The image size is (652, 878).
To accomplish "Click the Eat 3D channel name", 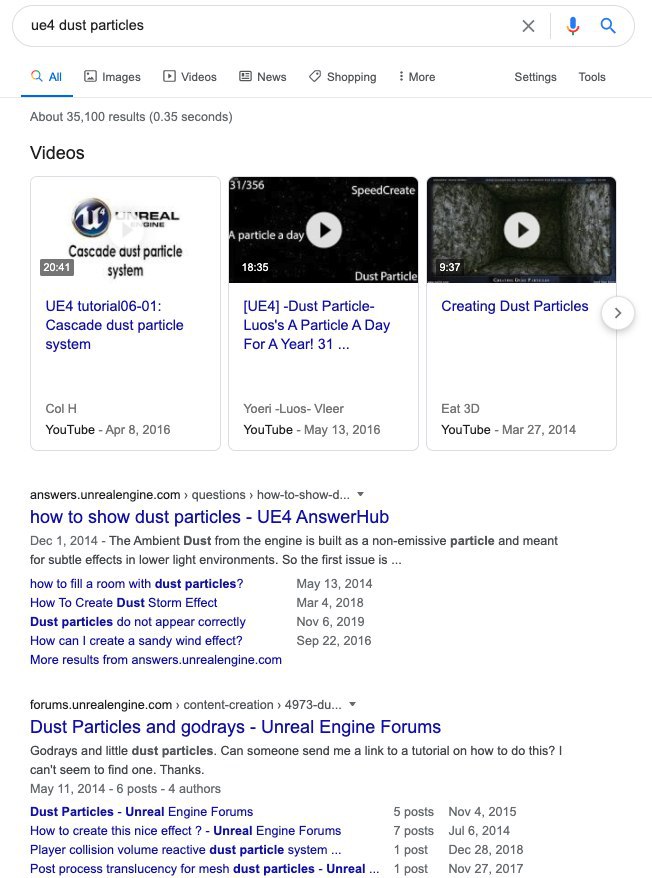I will click(x=460, y=409).
